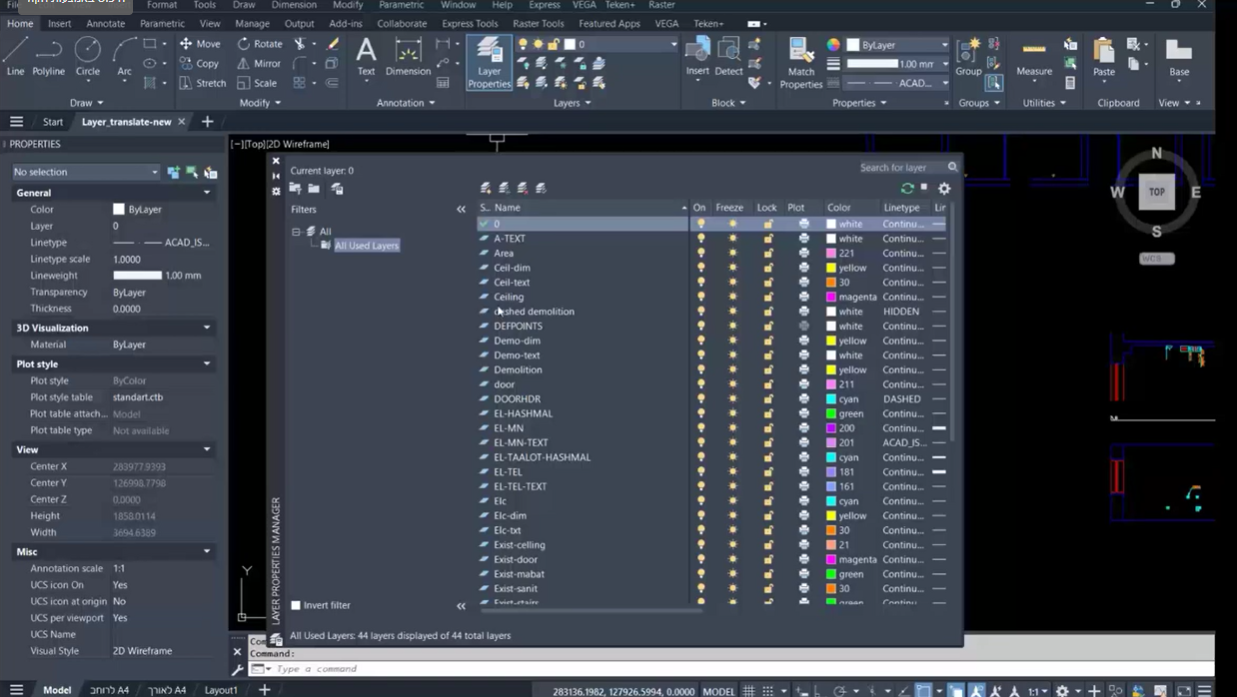1237x697 pixels.
Task: Click the Dimension tool
Action: click(408, 56)
